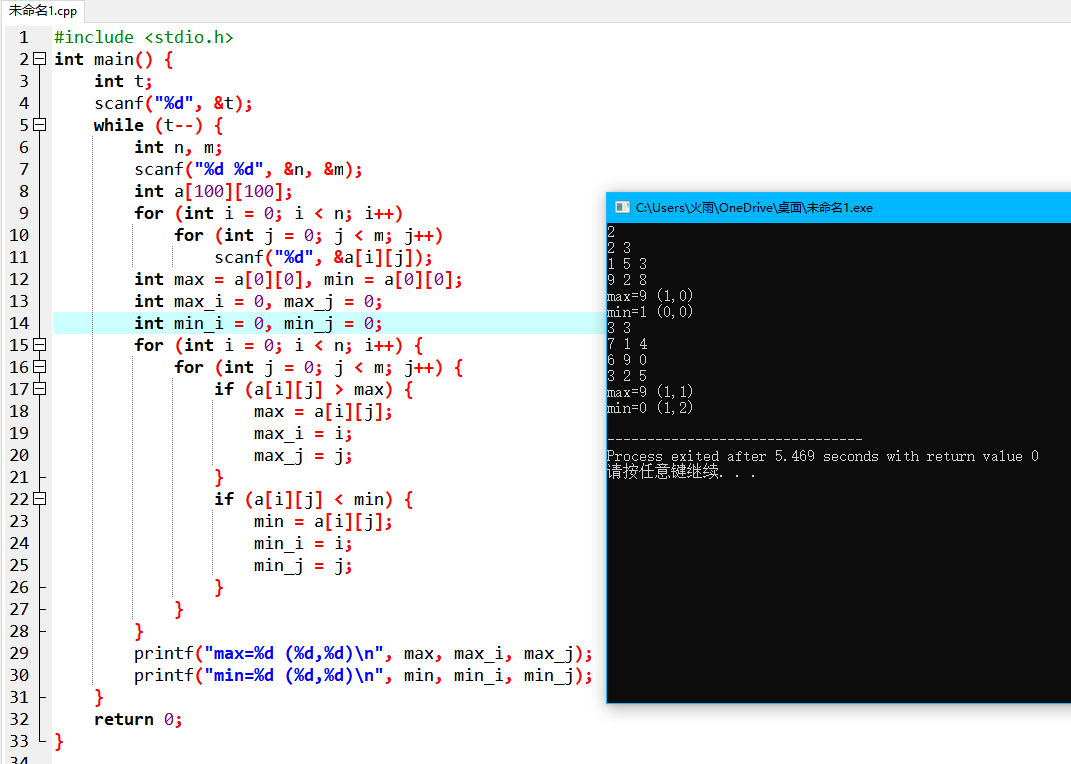Click line number 1 in the gutter
Viewport: 1071px width, 764px height.
pos(24,38)
